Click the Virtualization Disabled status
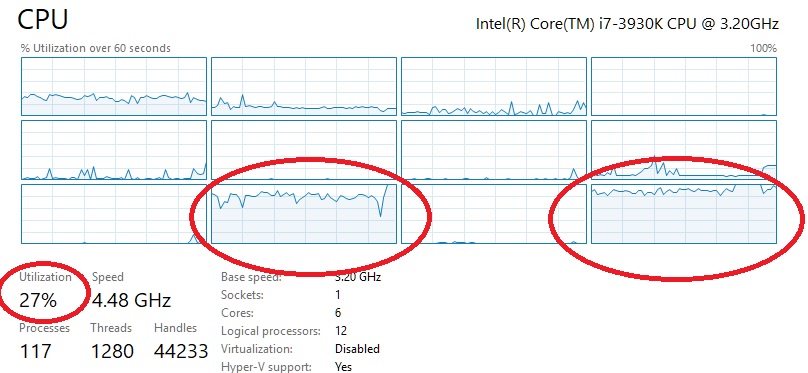 [x=357, y=349]
